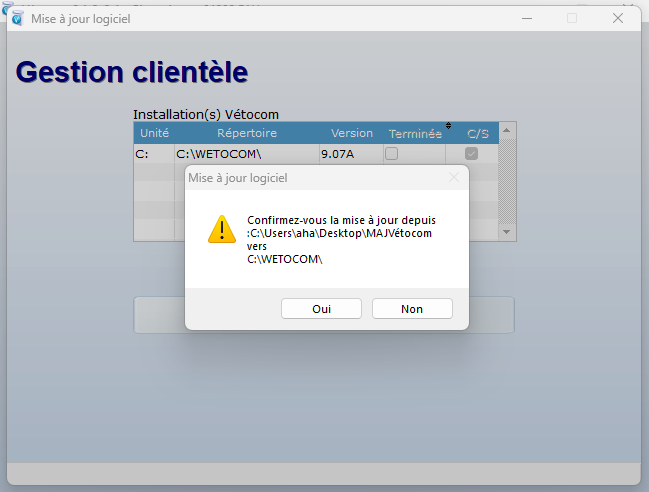The height and width of the screenshot is (492, 649).
Task: Click the Version column header
Action: tap(352, 133)
